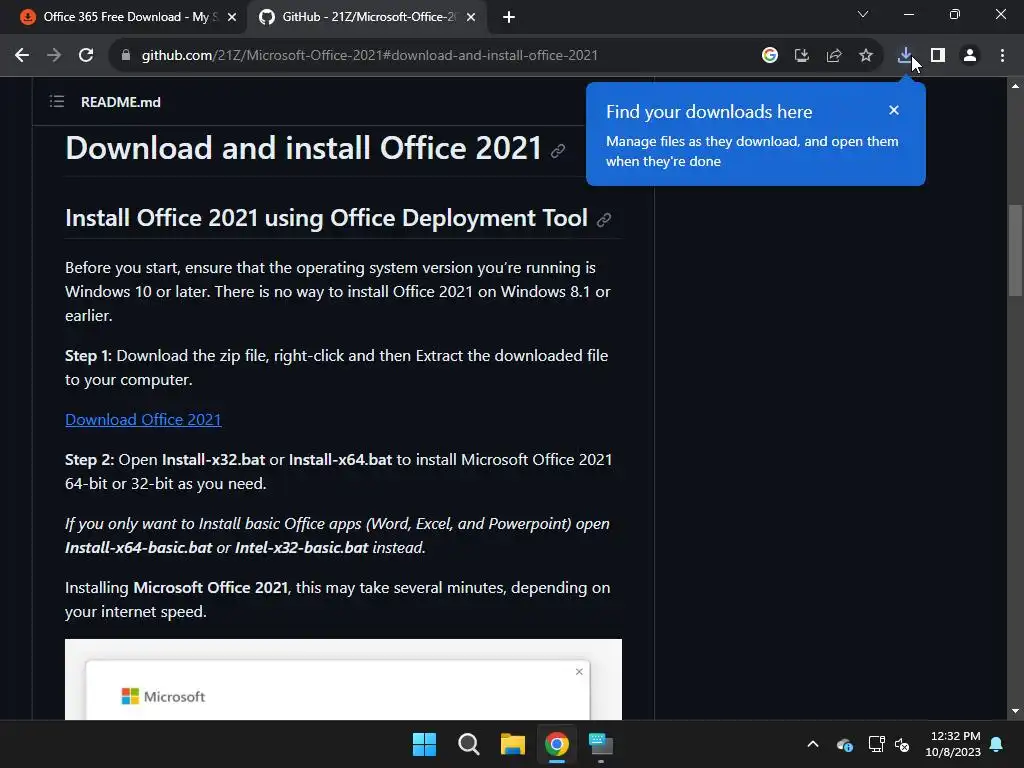Dismiss the Find your downloads here popup

click(894, 110)
